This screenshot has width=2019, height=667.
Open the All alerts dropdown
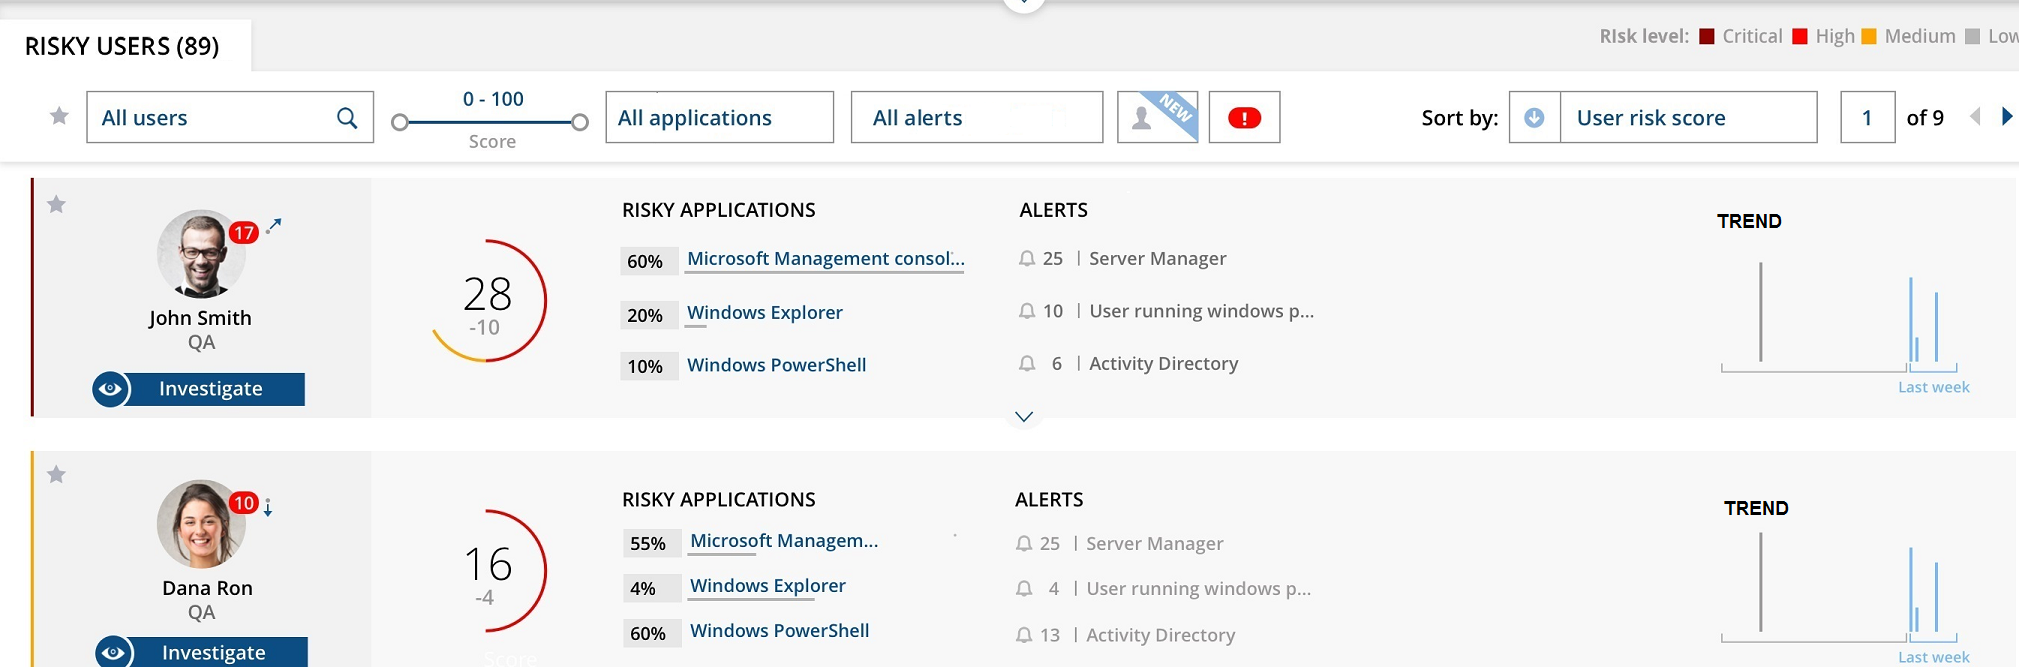tap(976, 118)
